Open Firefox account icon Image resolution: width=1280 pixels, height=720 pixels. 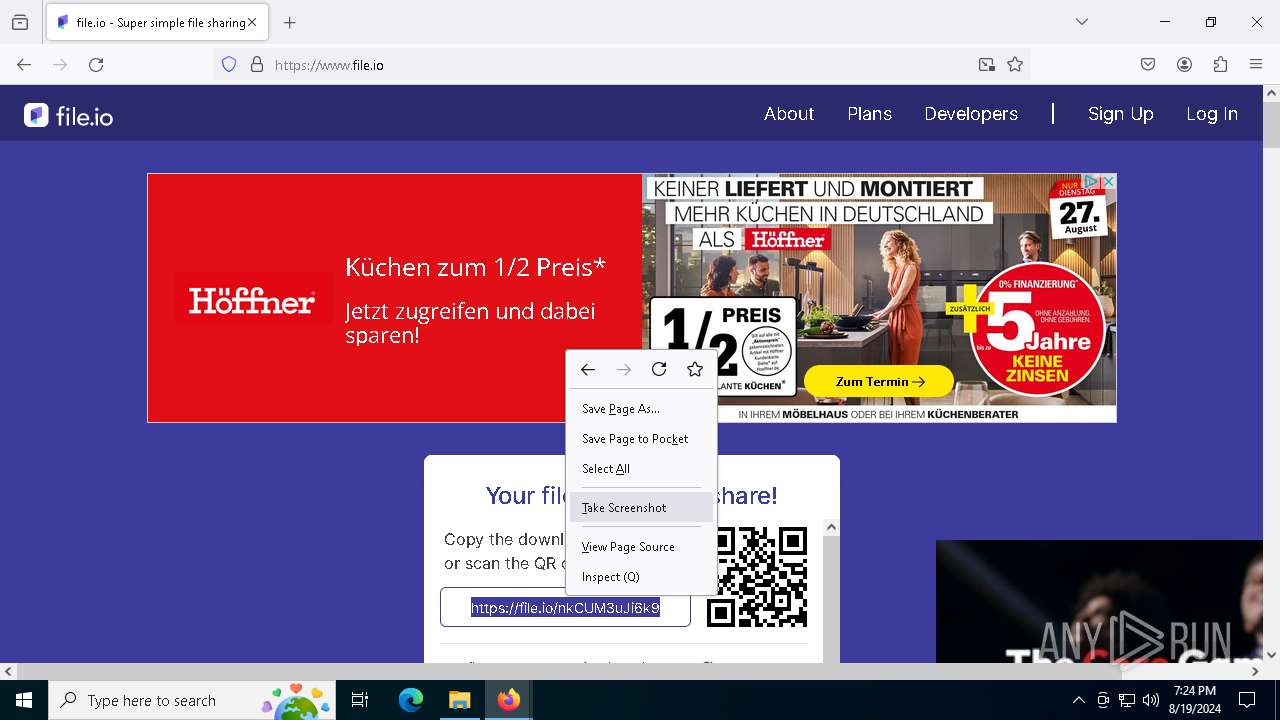pyautogui.click(x=1184, y=65)
